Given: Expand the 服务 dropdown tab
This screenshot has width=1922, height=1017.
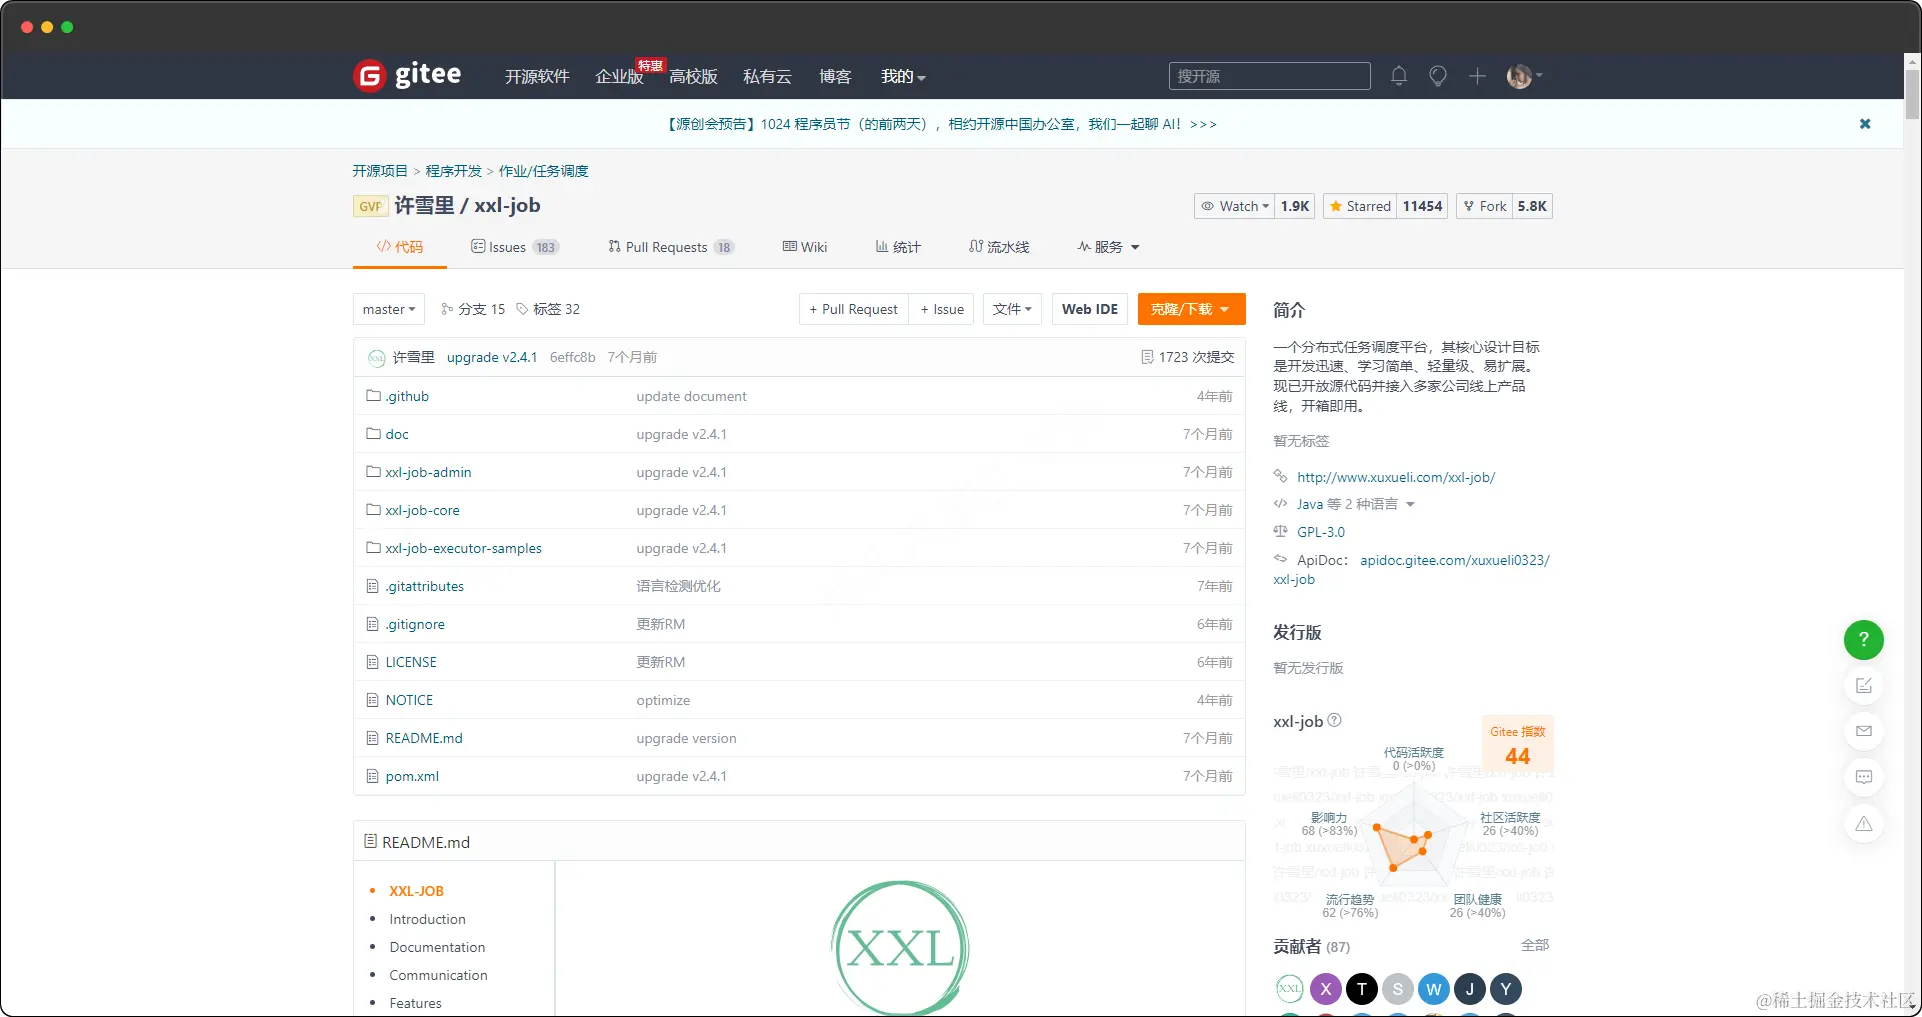Looking at the screenshot, I should click(1108, 247).
